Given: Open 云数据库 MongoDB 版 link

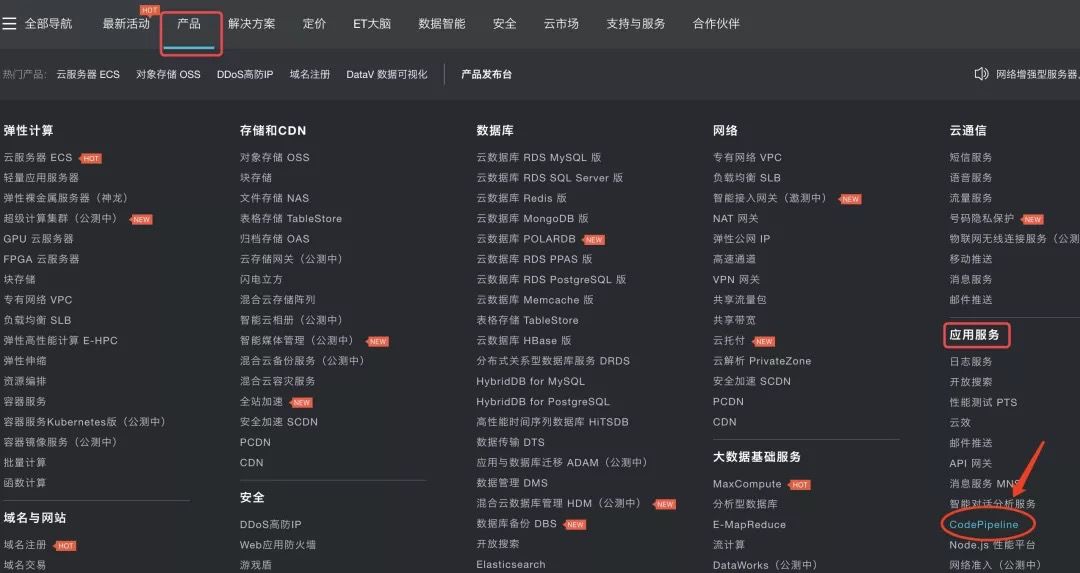Looking at the screenshot, I should click(532, 218).
